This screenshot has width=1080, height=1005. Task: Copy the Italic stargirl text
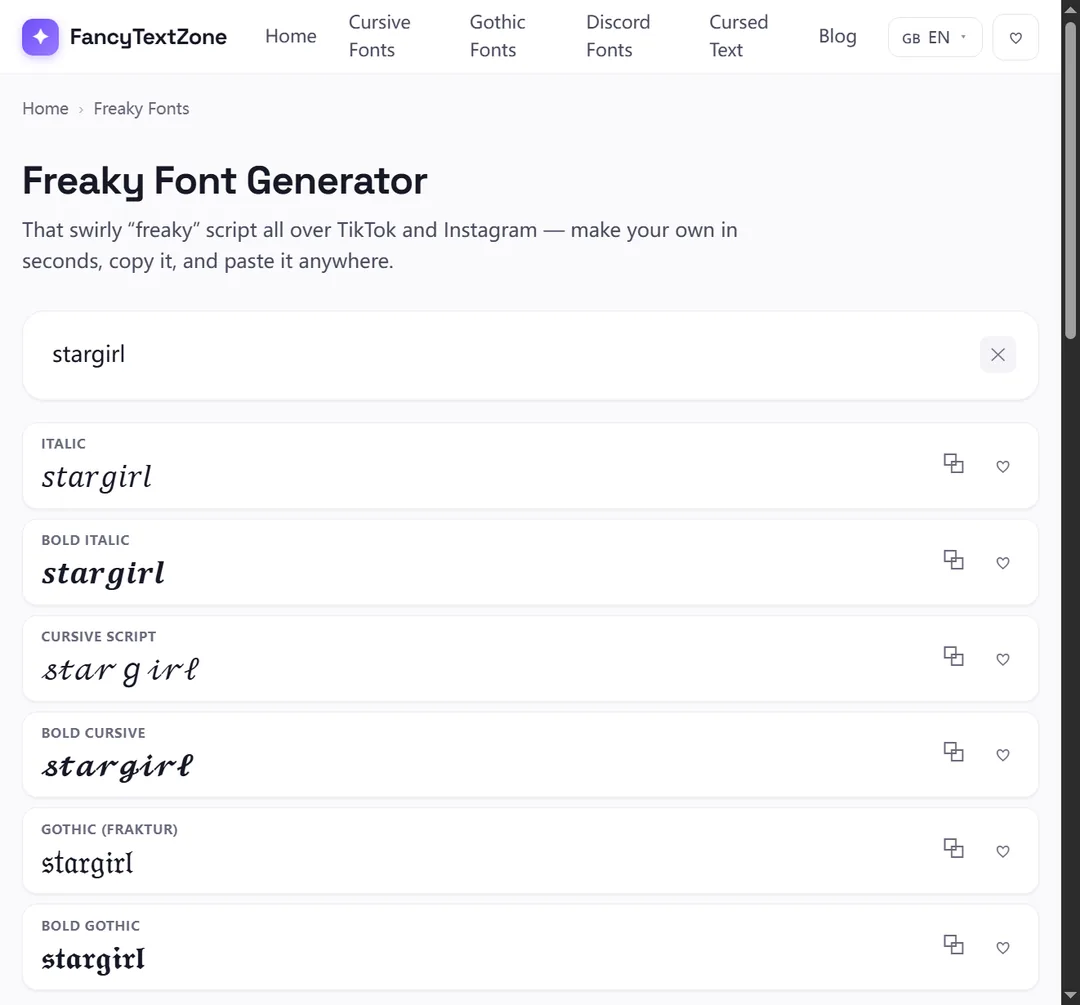953,464
